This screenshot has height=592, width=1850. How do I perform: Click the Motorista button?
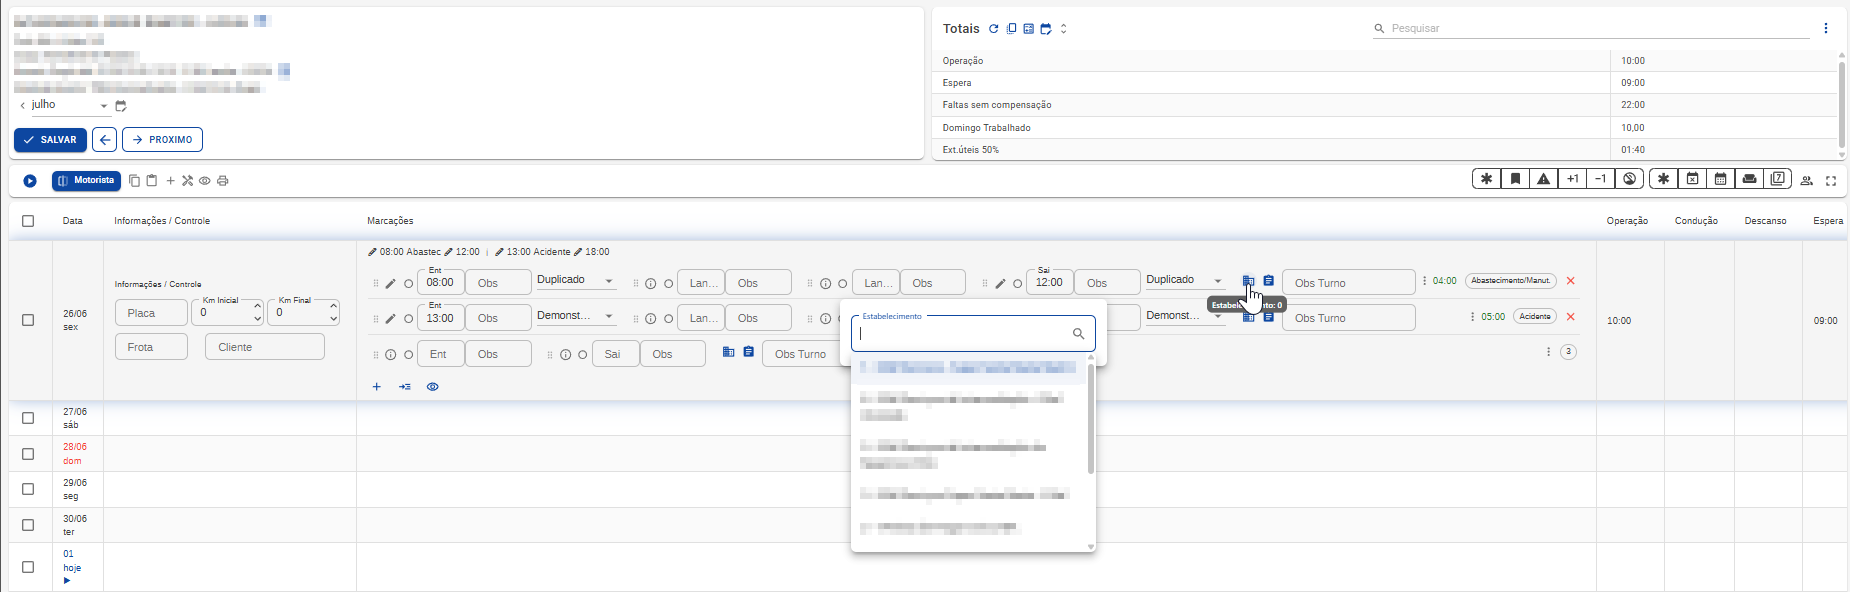[86, 181]
